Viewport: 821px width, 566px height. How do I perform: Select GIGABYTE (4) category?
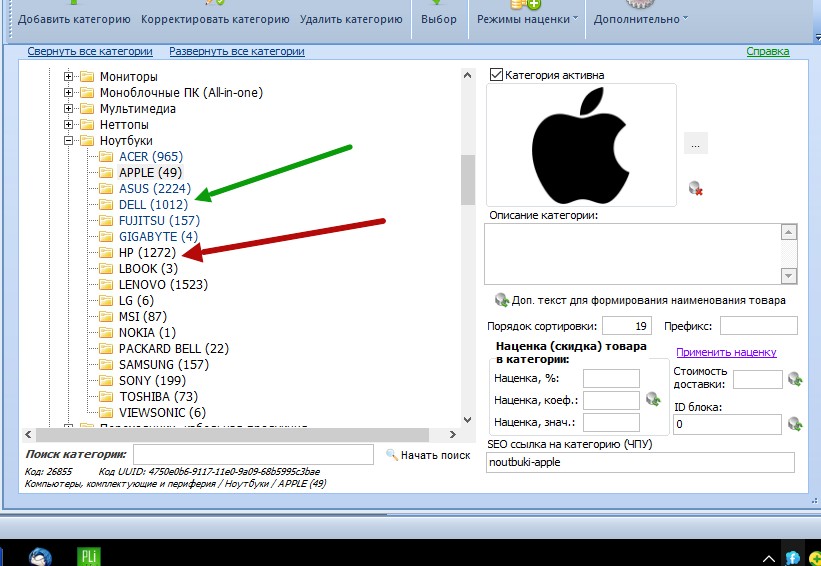coord(158,237)
